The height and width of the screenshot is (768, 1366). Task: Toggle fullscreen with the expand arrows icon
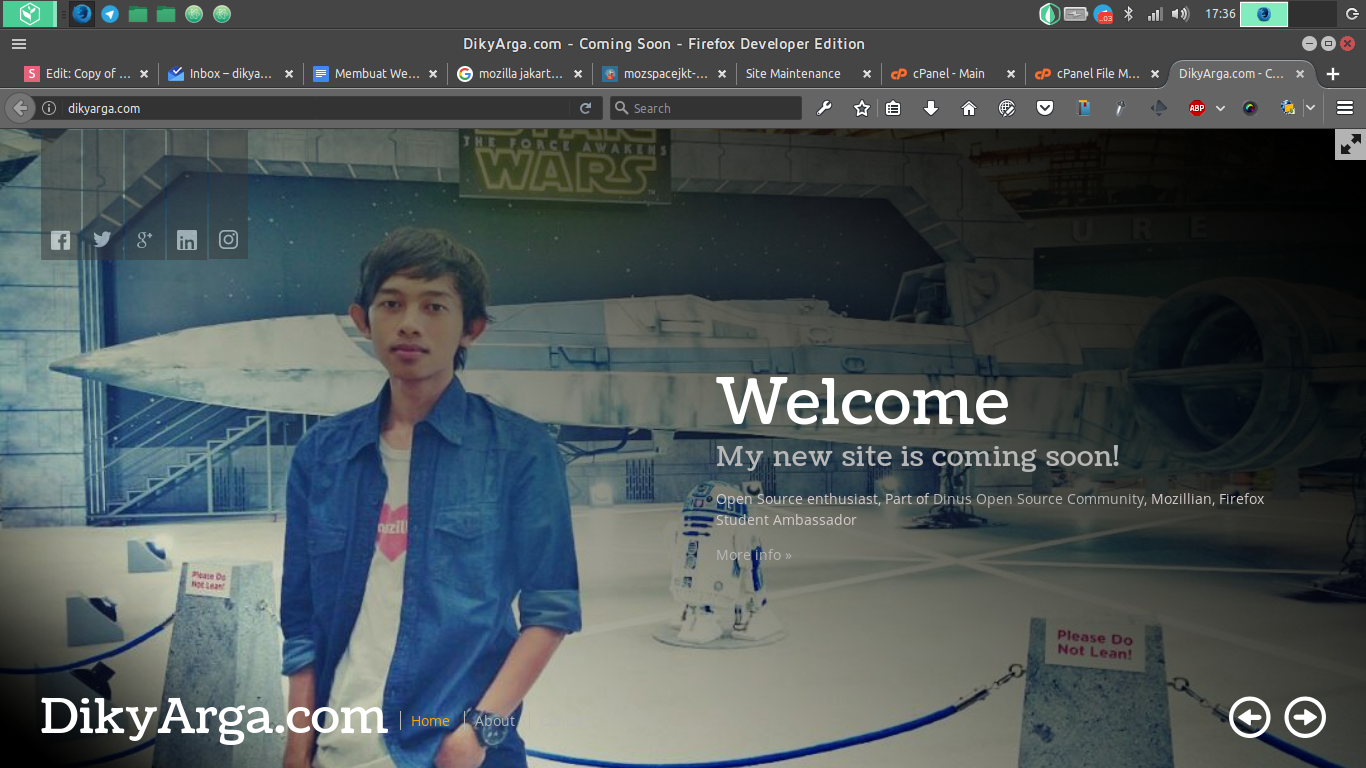1350,144
